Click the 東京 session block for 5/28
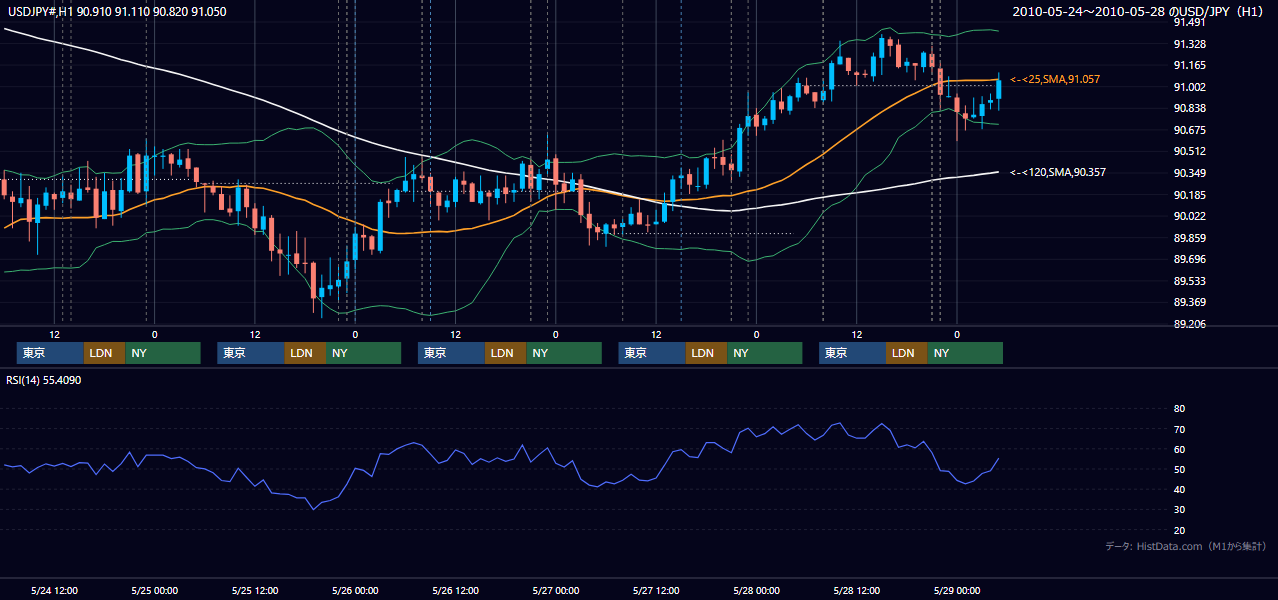1278x600 pixels. 852,353
